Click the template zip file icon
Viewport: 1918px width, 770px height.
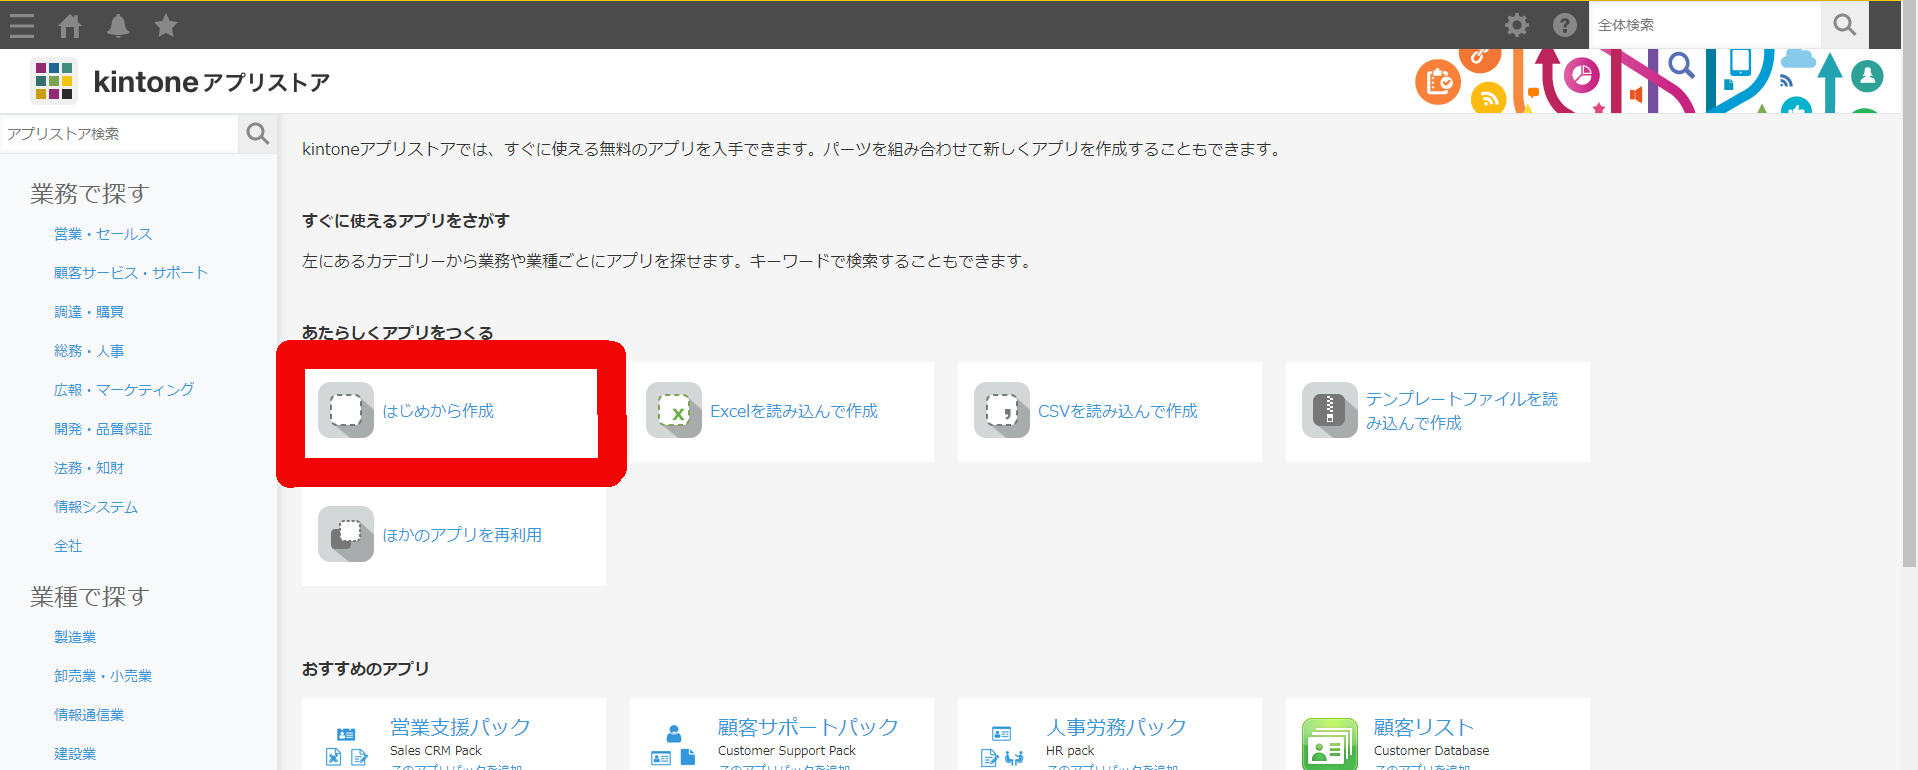click(x=1330, y=410)
